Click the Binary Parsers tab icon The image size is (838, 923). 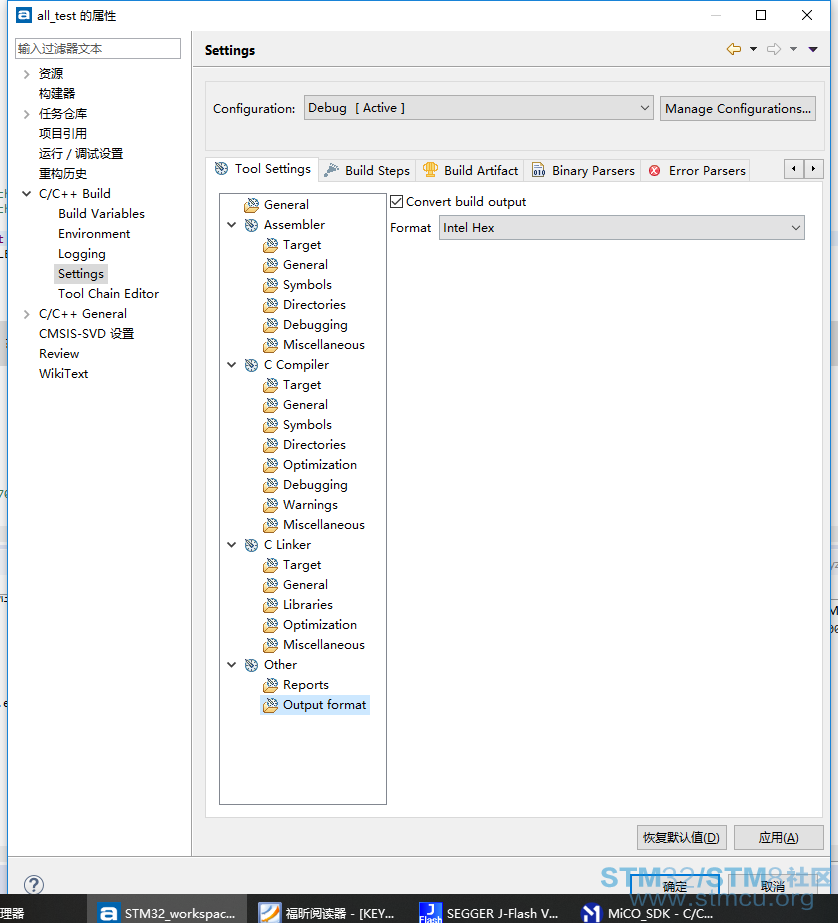[x=538, y=170]
